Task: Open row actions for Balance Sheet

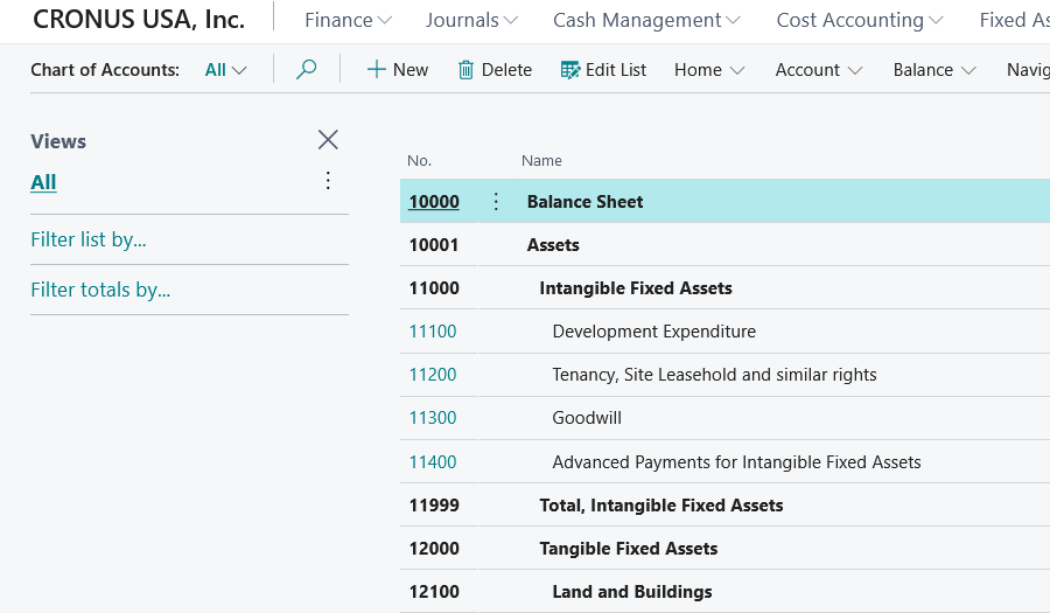Action: pos(496,202)
